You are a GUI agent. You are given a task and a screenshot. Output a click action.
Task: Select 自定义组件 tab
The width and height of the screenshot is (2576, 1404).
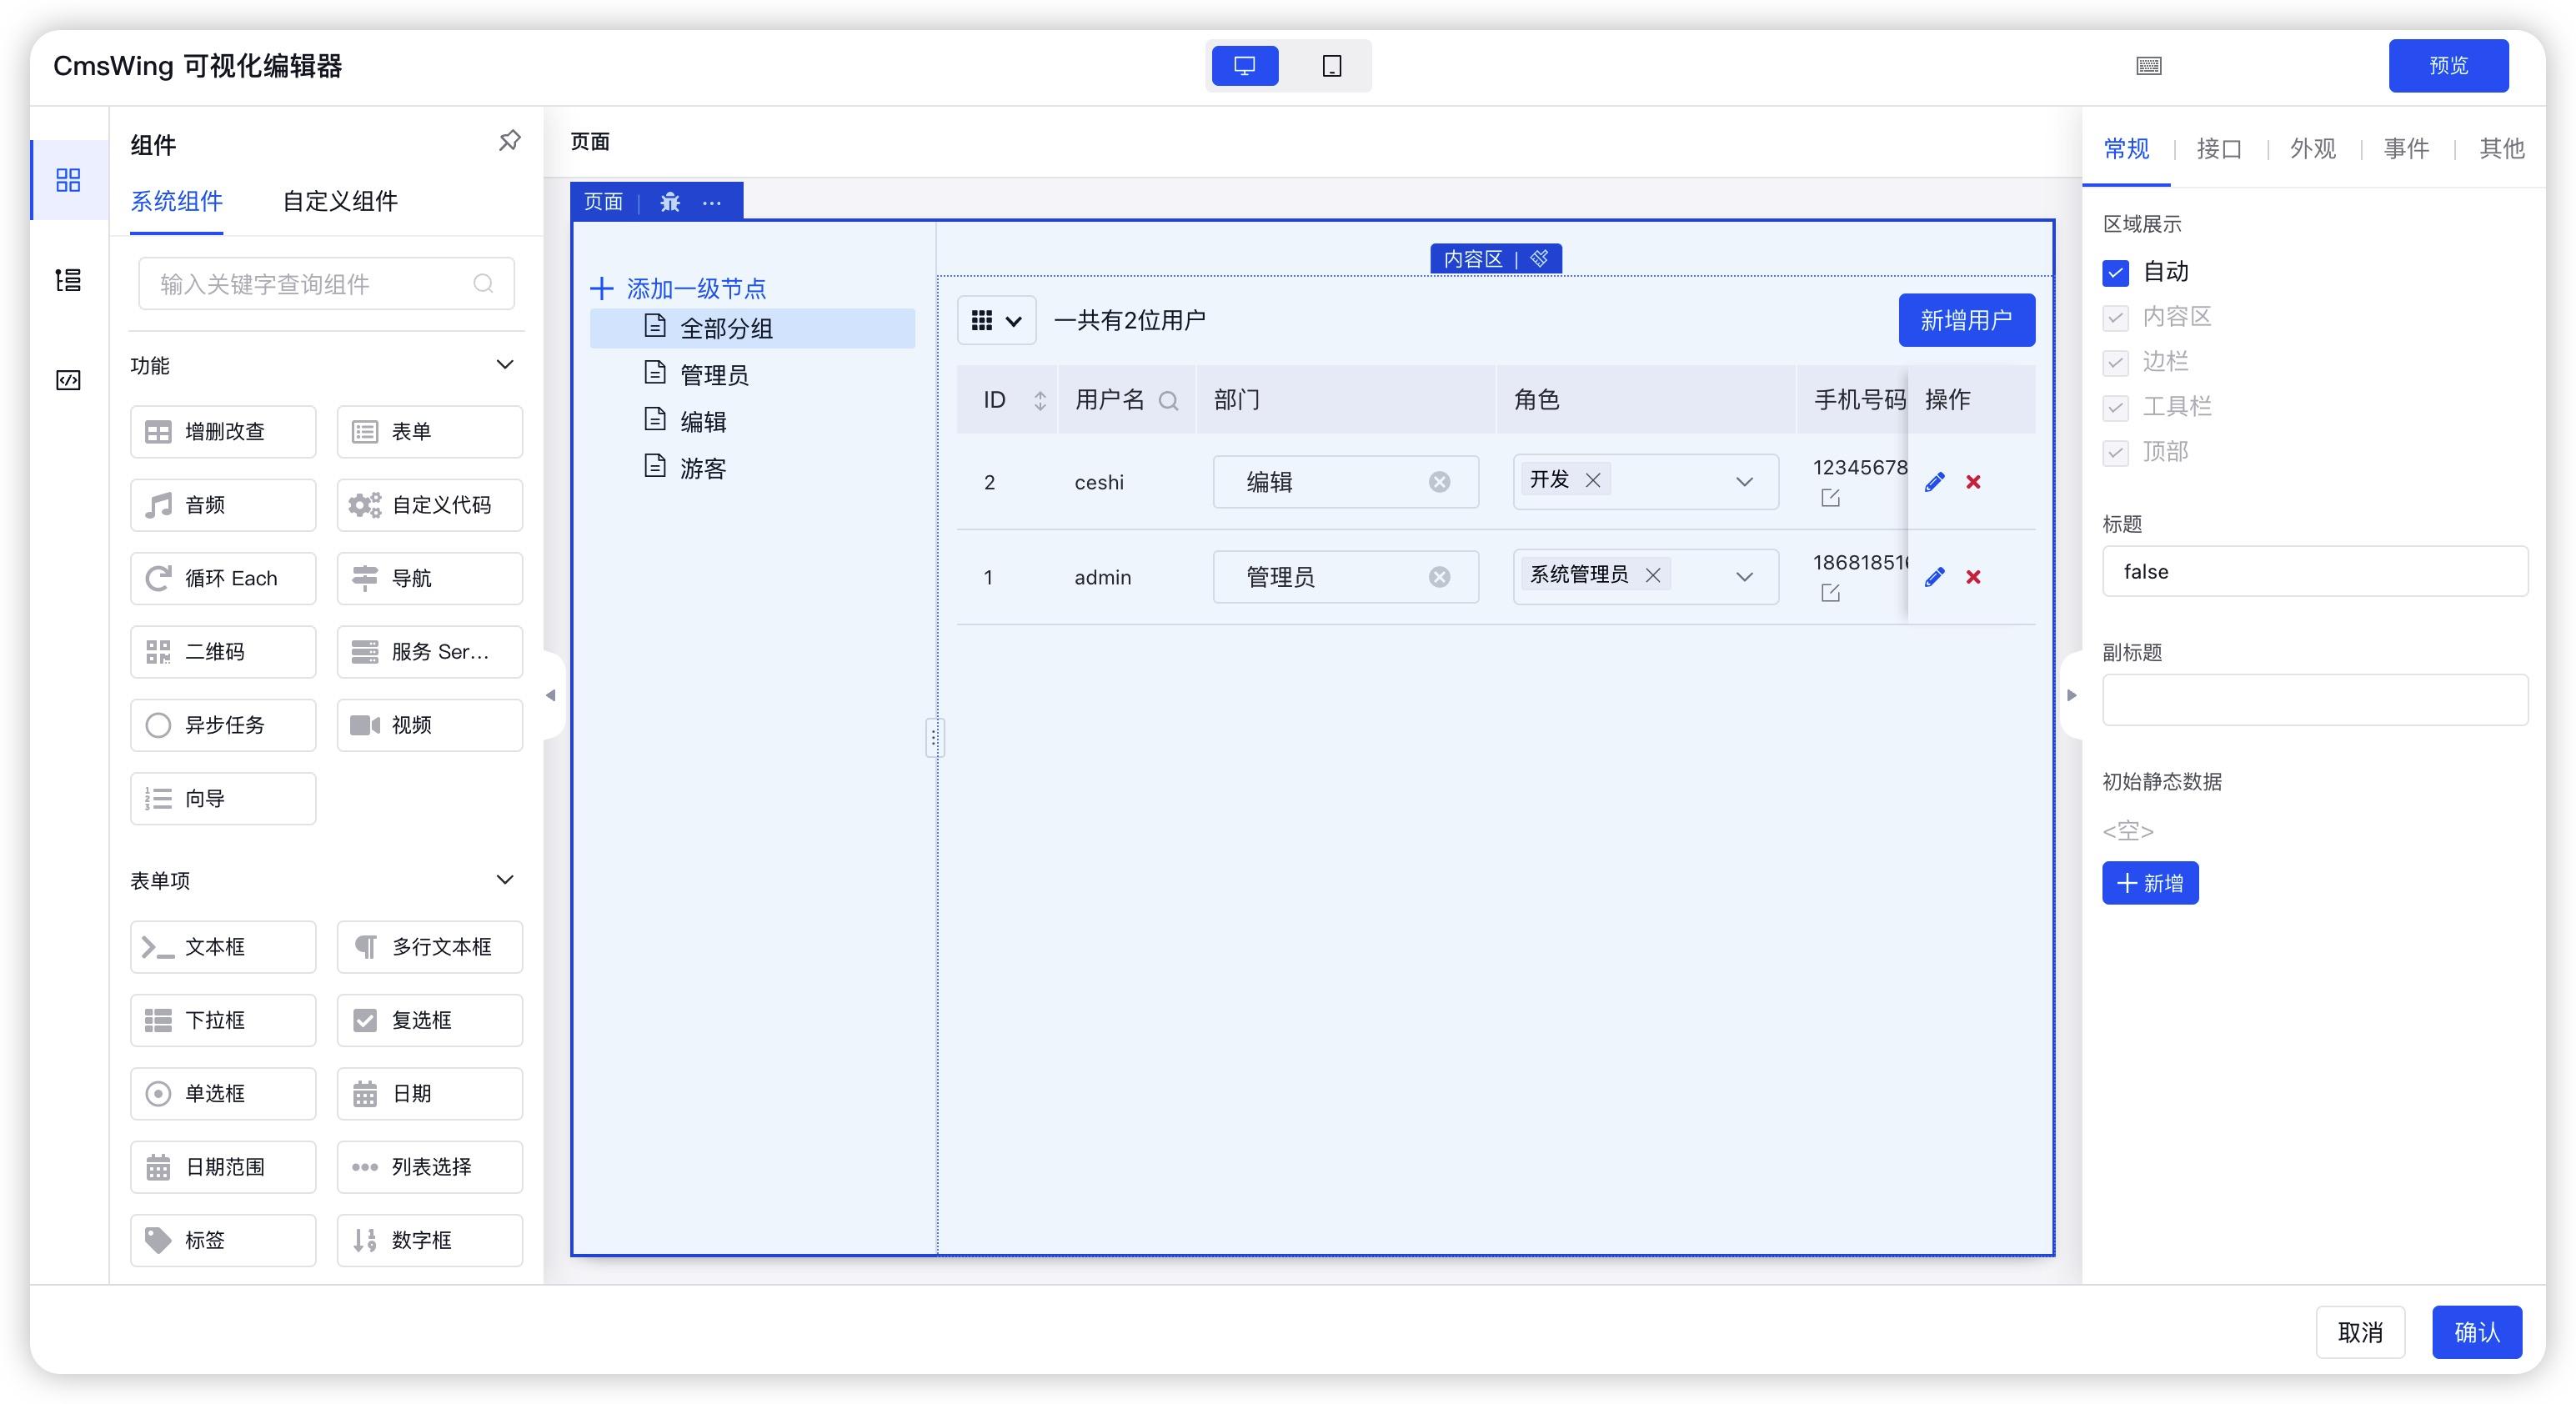[x=340, y=201]
